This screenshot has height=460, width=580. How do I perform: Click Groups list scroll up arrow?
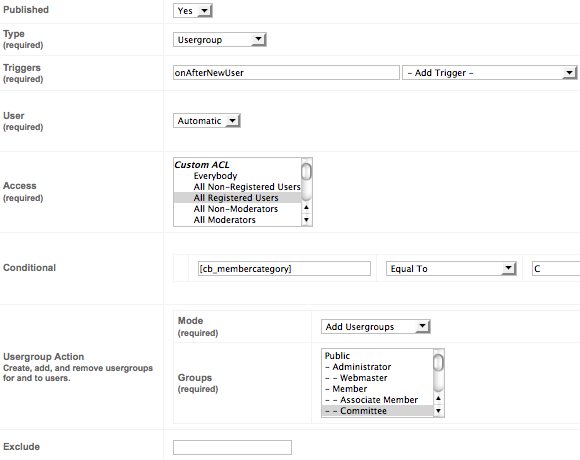click(x=438, y=398)
